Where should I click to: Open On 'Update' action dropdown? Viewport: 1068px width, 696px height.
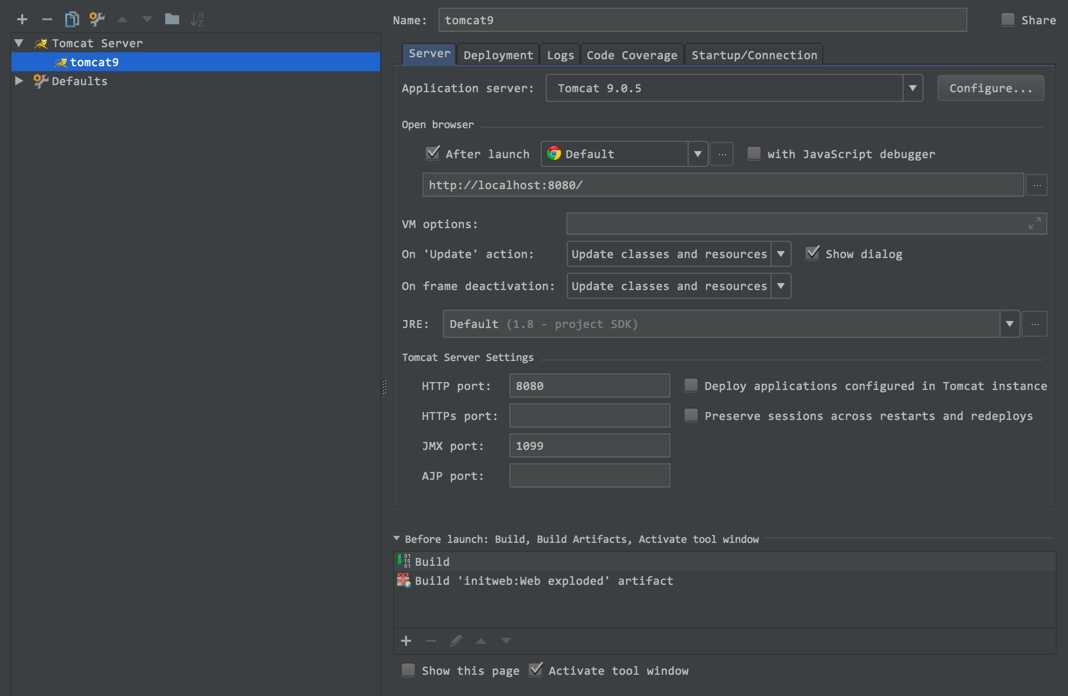(781, 254)
